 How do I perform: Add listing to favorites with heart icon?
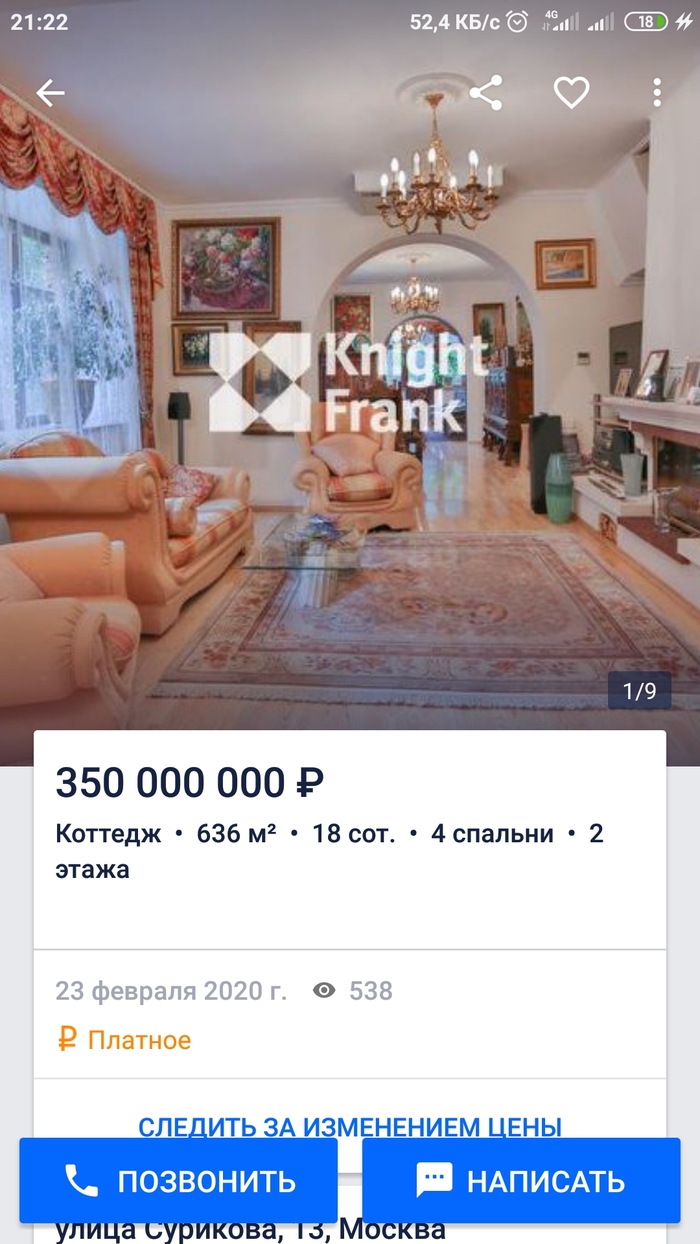571,93
